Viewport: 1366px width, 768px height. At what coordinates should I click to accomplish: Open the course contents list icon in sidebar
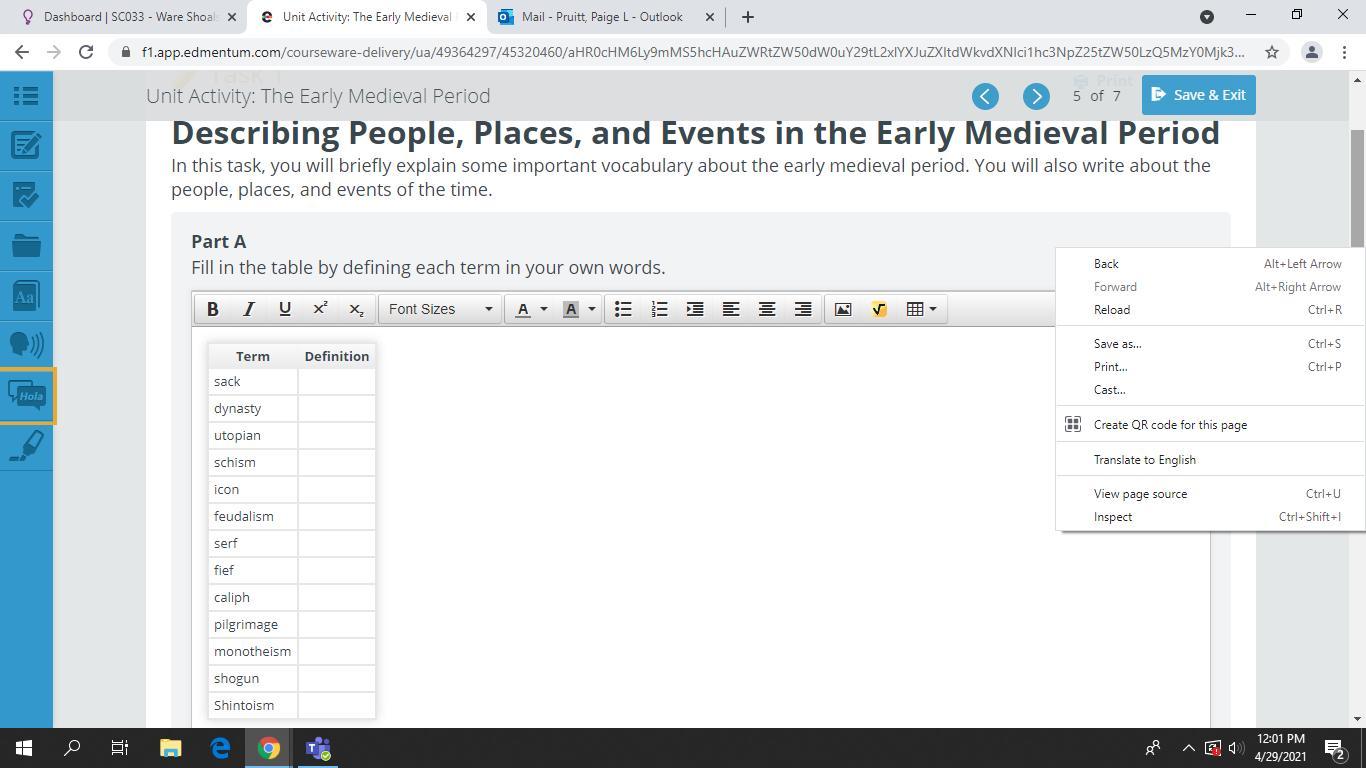pyautogui.click(x=26, y=96)
